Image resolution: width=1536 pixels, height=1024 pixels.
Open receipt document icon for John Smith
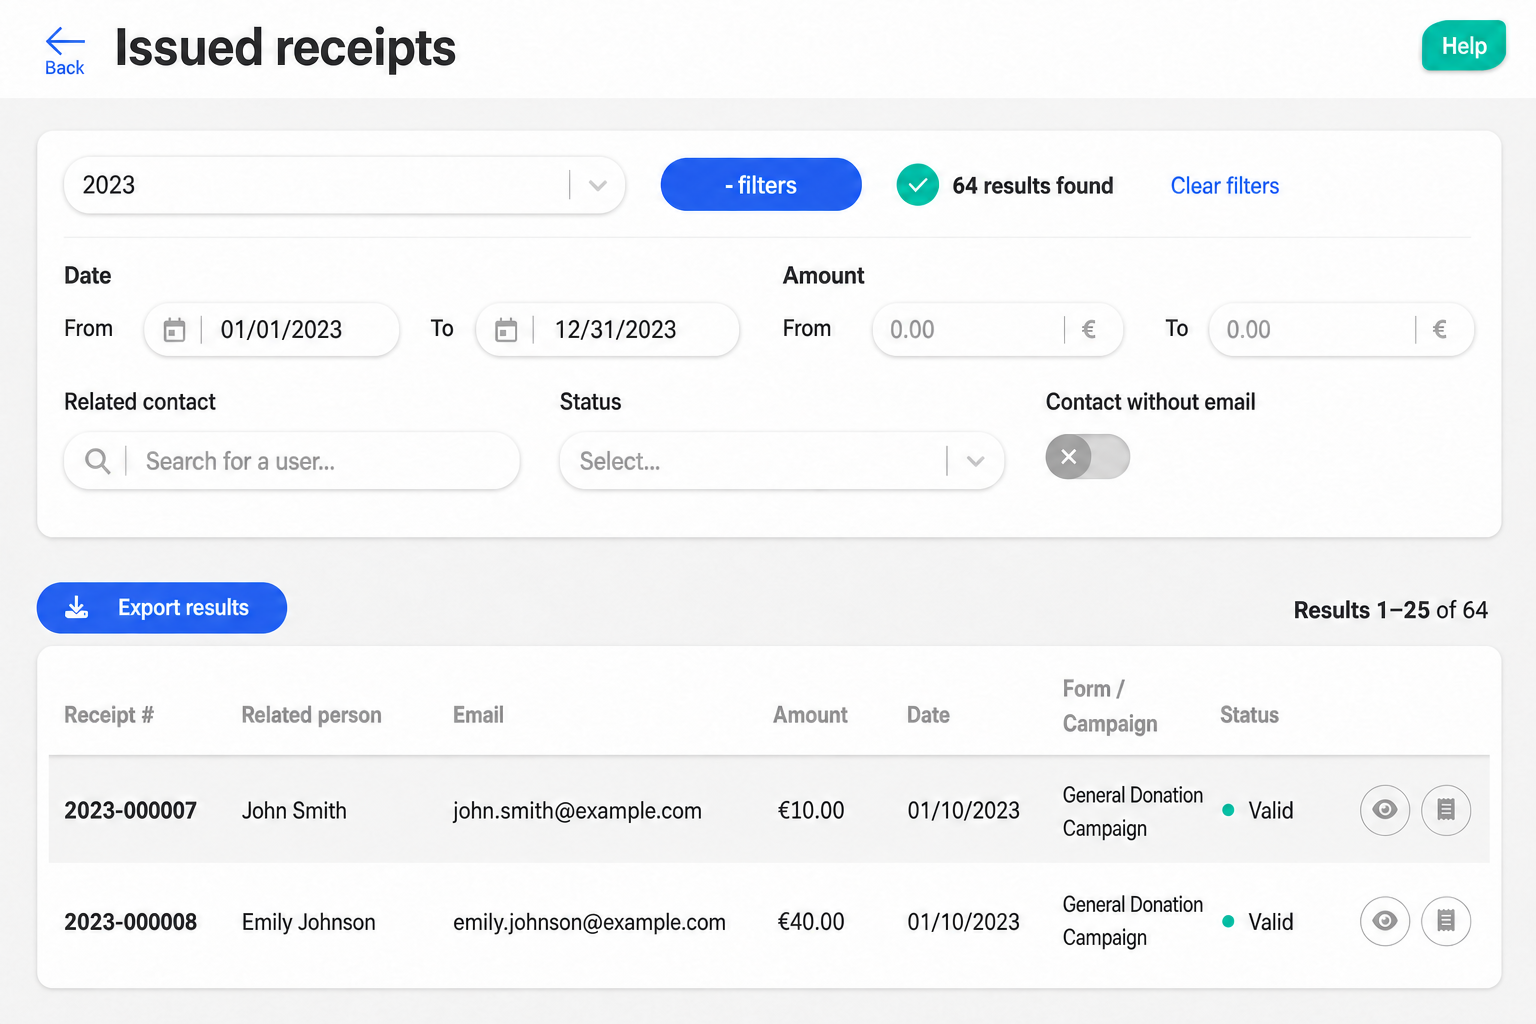coord(1446,810)
